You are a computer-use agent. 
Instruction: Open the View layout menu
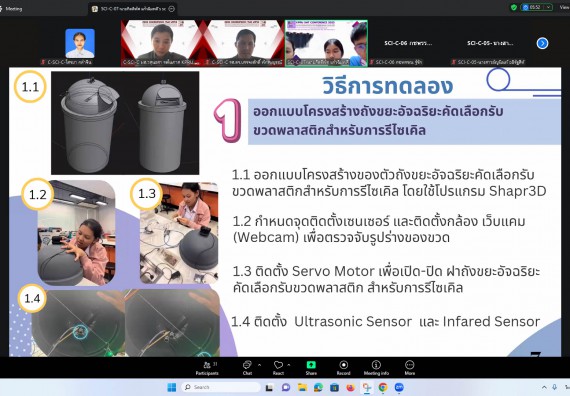click(x=565, y=7)
